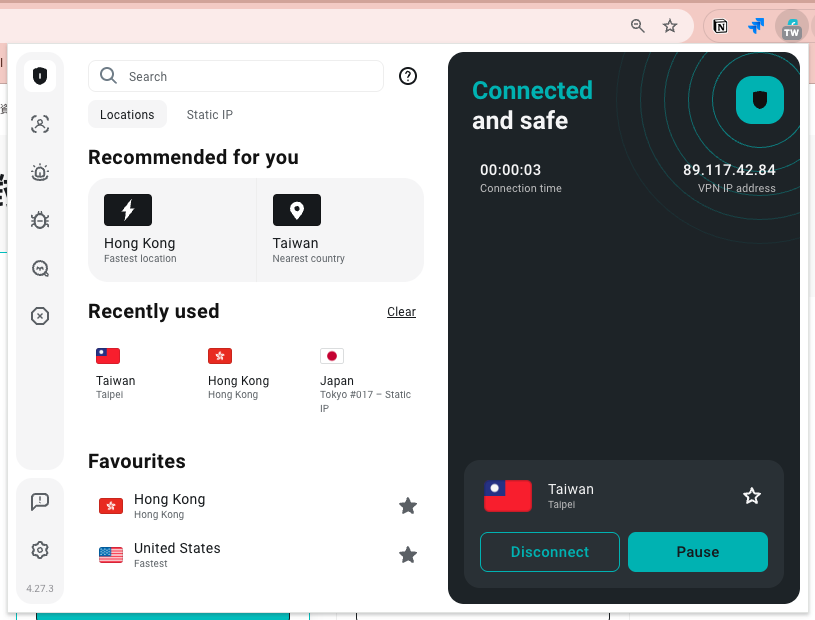The height and width of the screenshot is (620, 815).
Task: Open Incogni from the sidebar
Action: pos(40,316)
